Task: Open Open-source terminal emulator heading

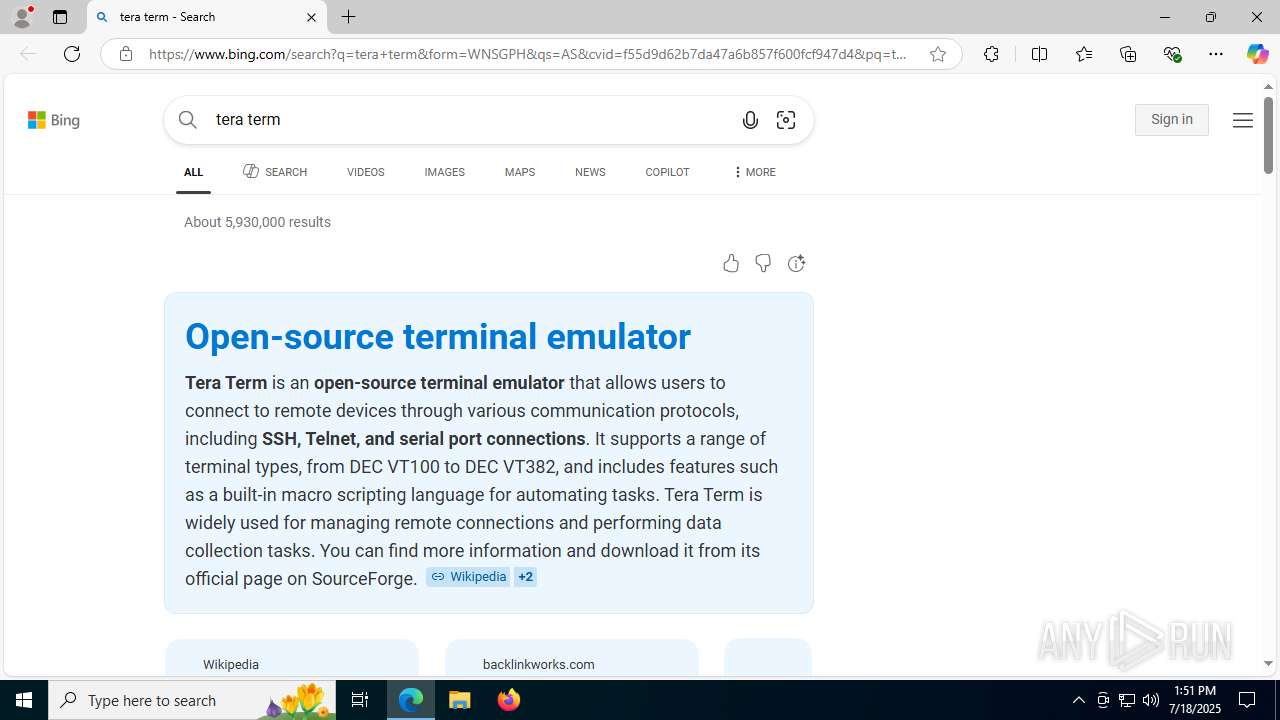Action: coord(438,337)
